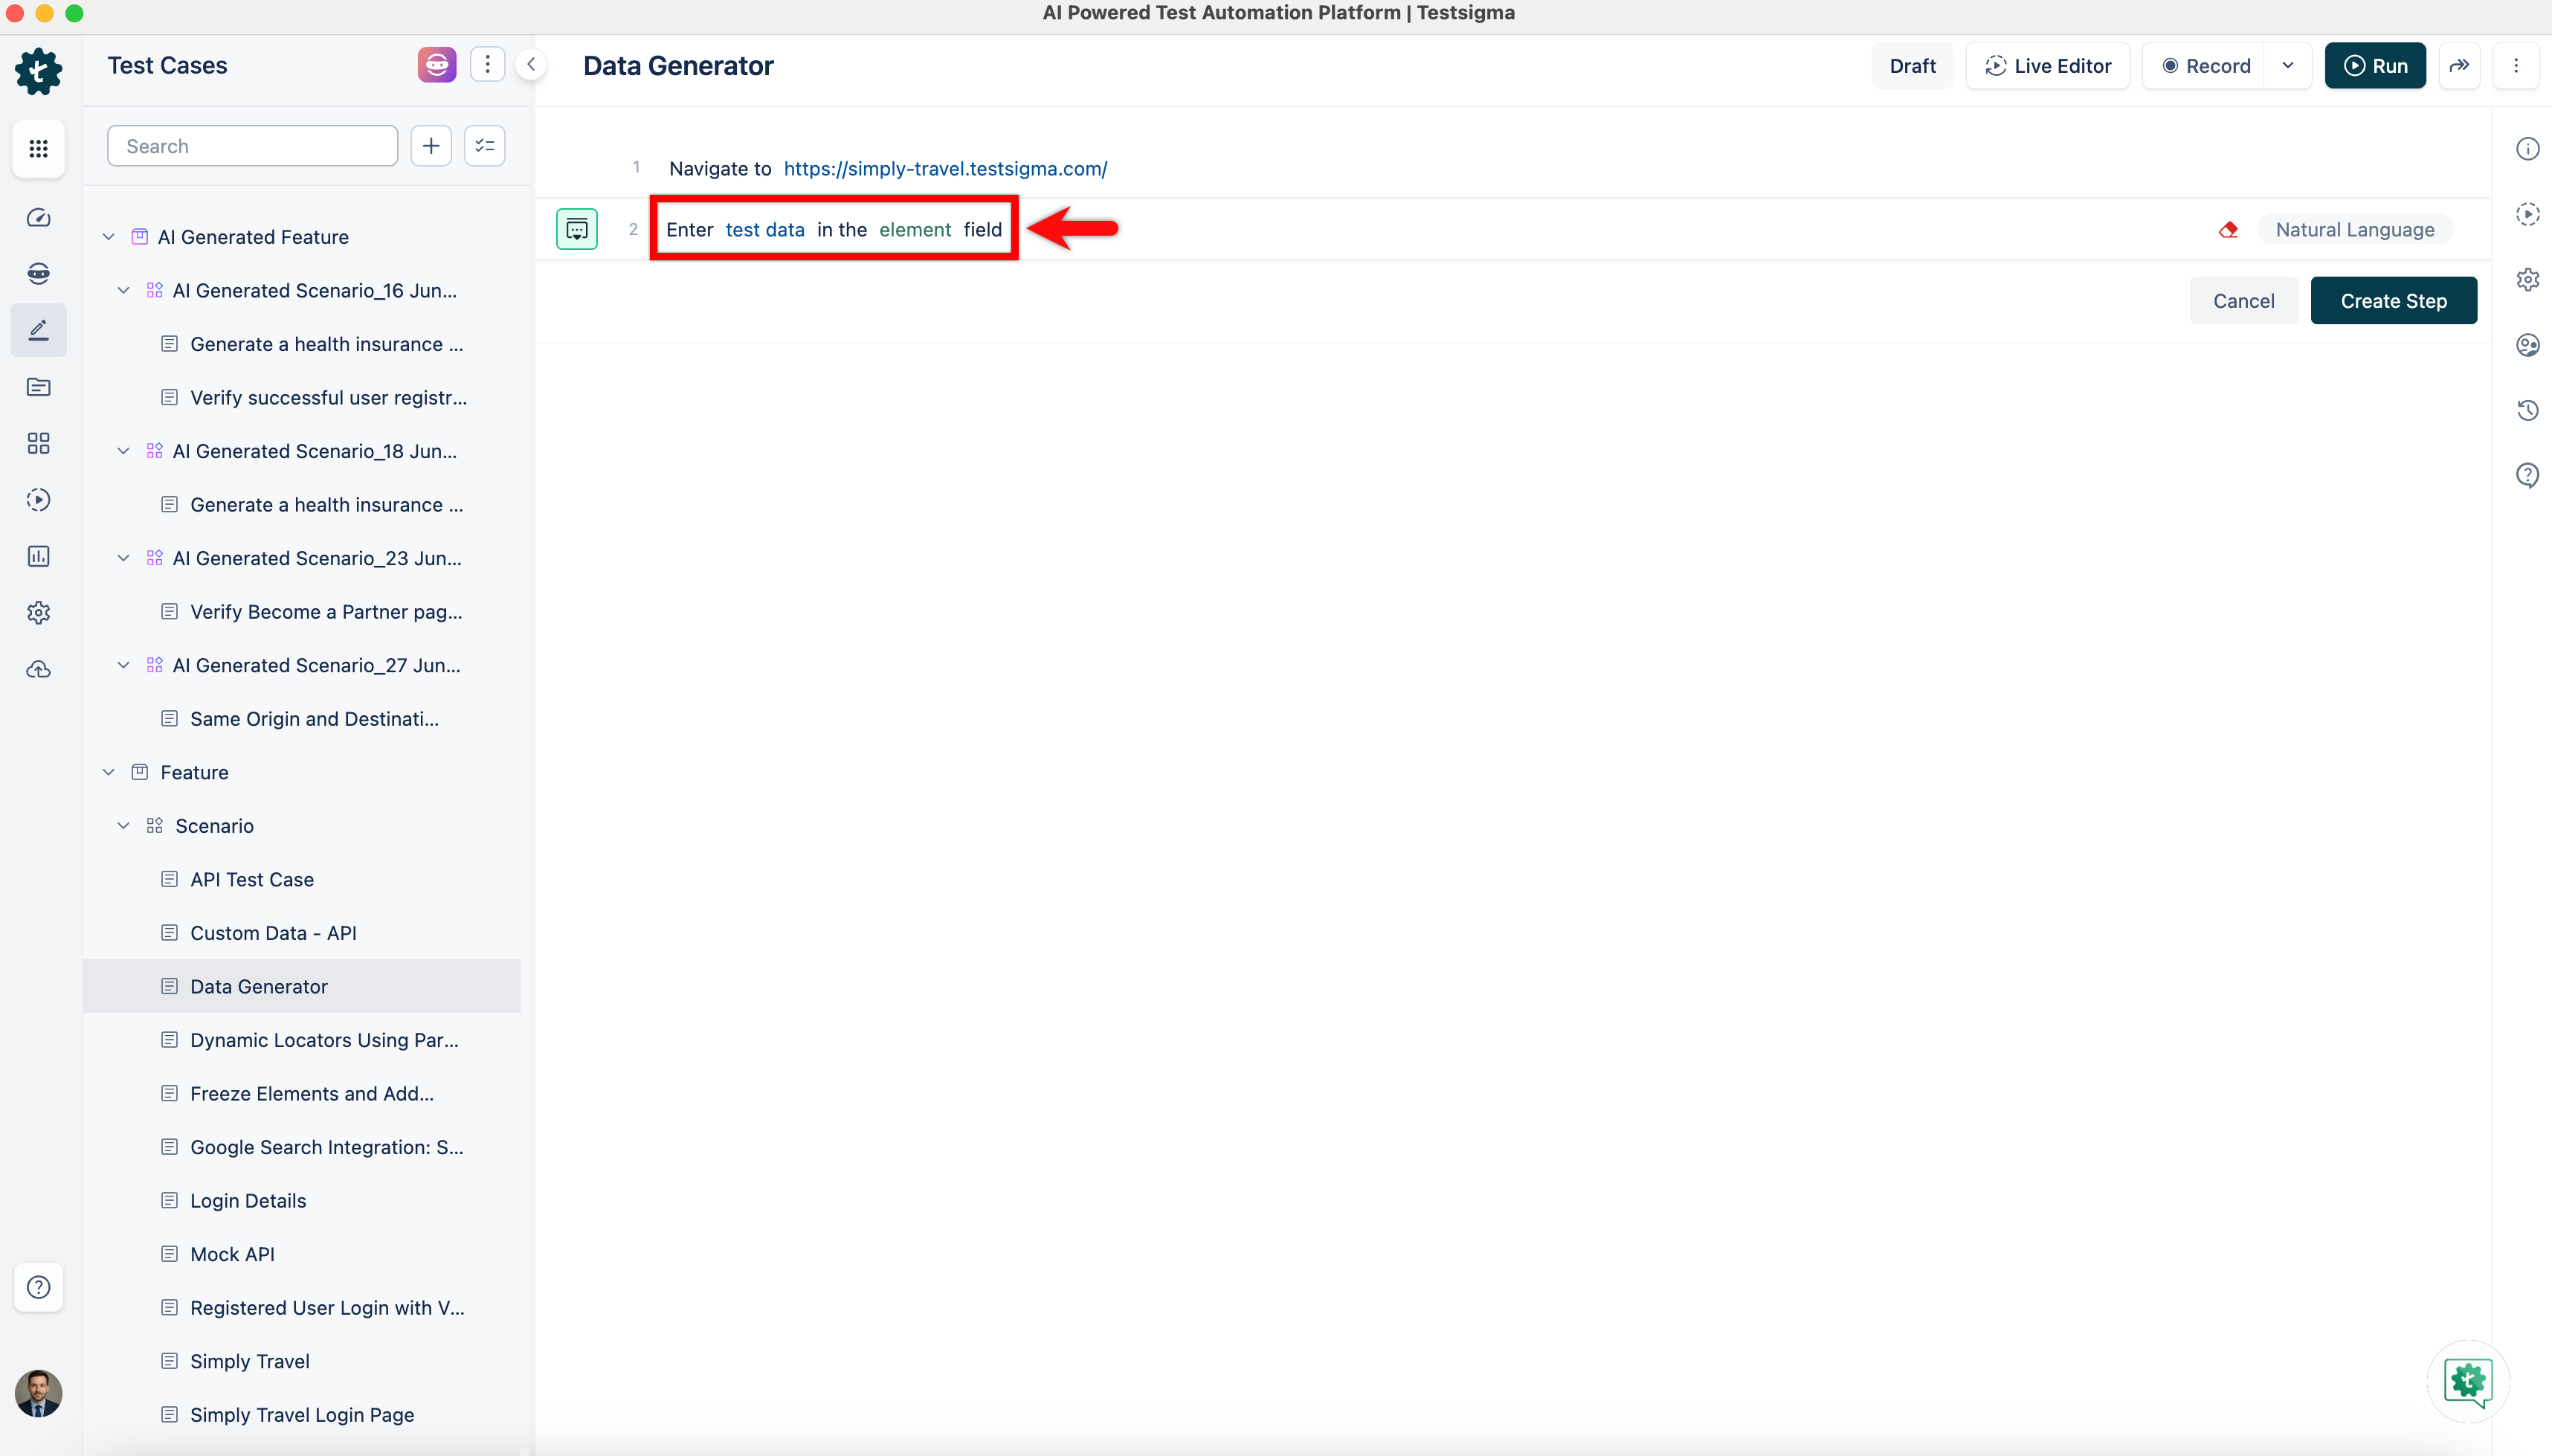Collapse AI Generated Scenario_27 Jun node

click(x=123, y=665)
